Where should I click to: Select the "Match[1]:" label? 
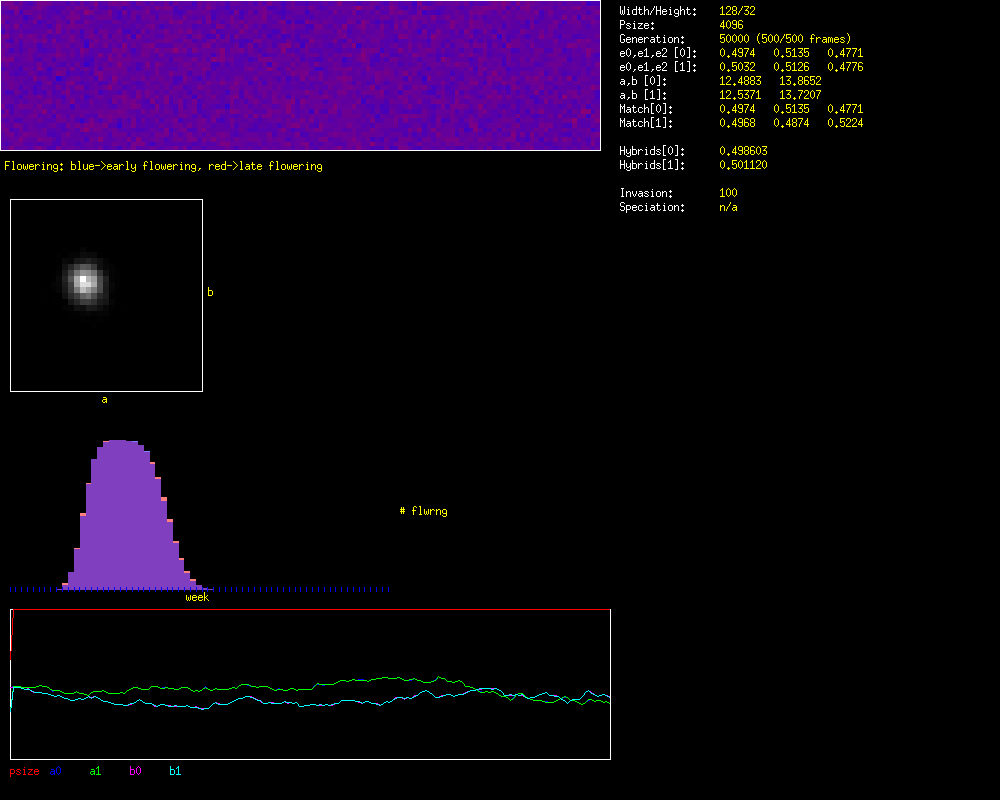646,124
